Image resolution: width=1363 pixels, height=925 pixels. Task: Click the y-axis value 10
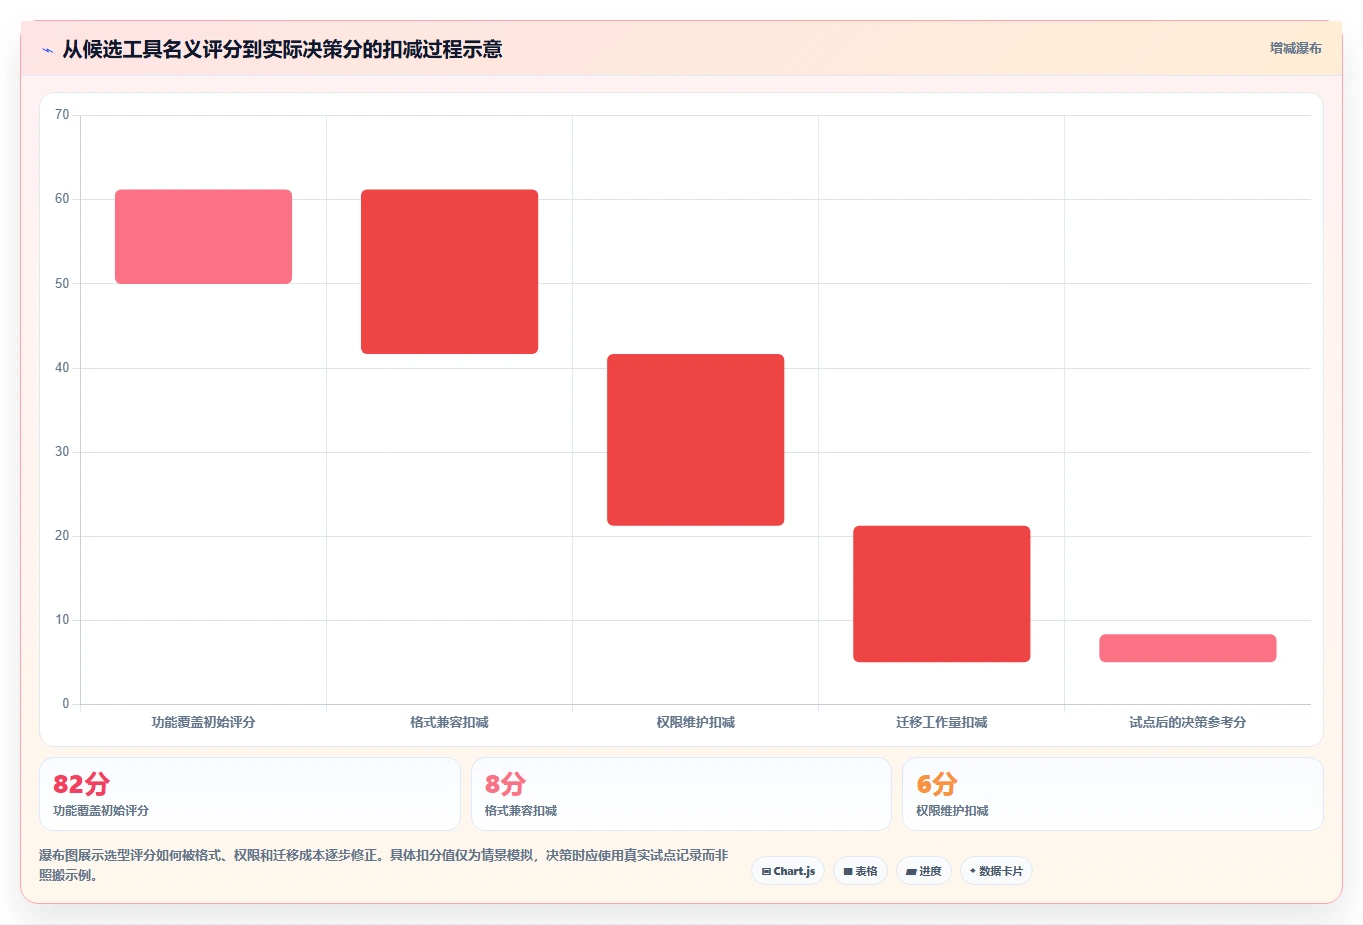point(62,620)
